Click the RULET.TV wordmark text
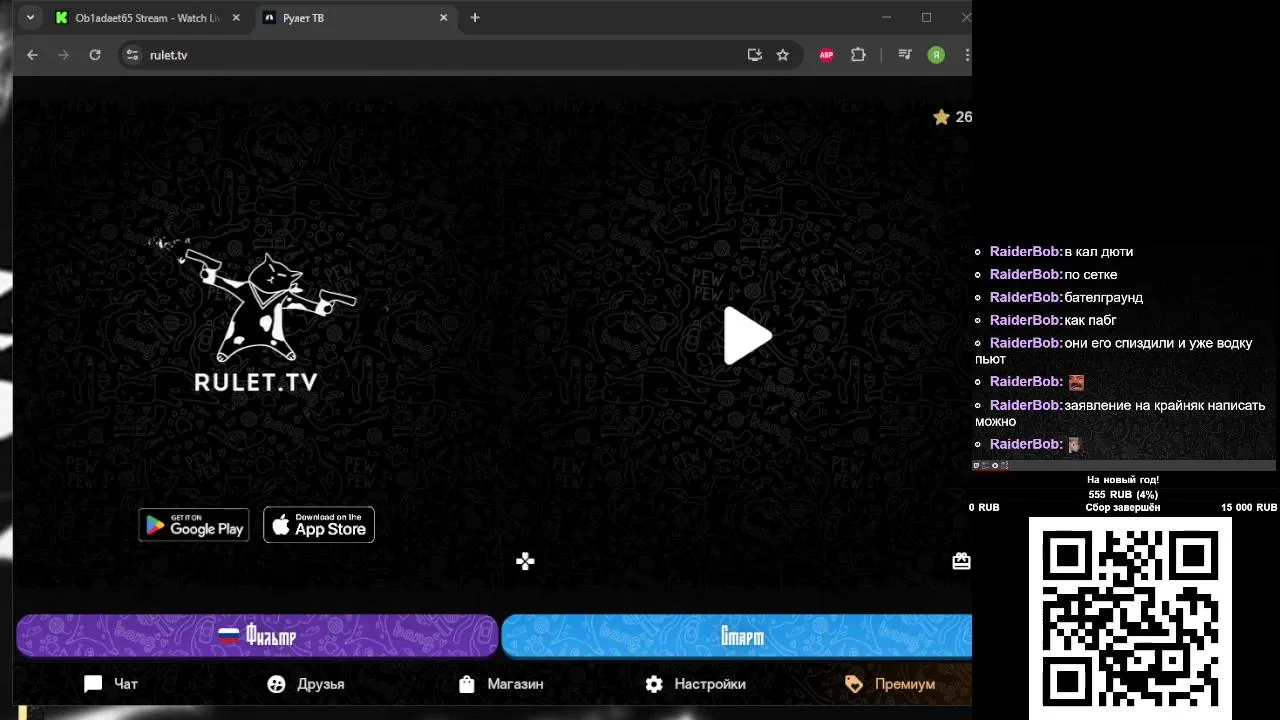The image size is (1280, 720). point(255,382)
